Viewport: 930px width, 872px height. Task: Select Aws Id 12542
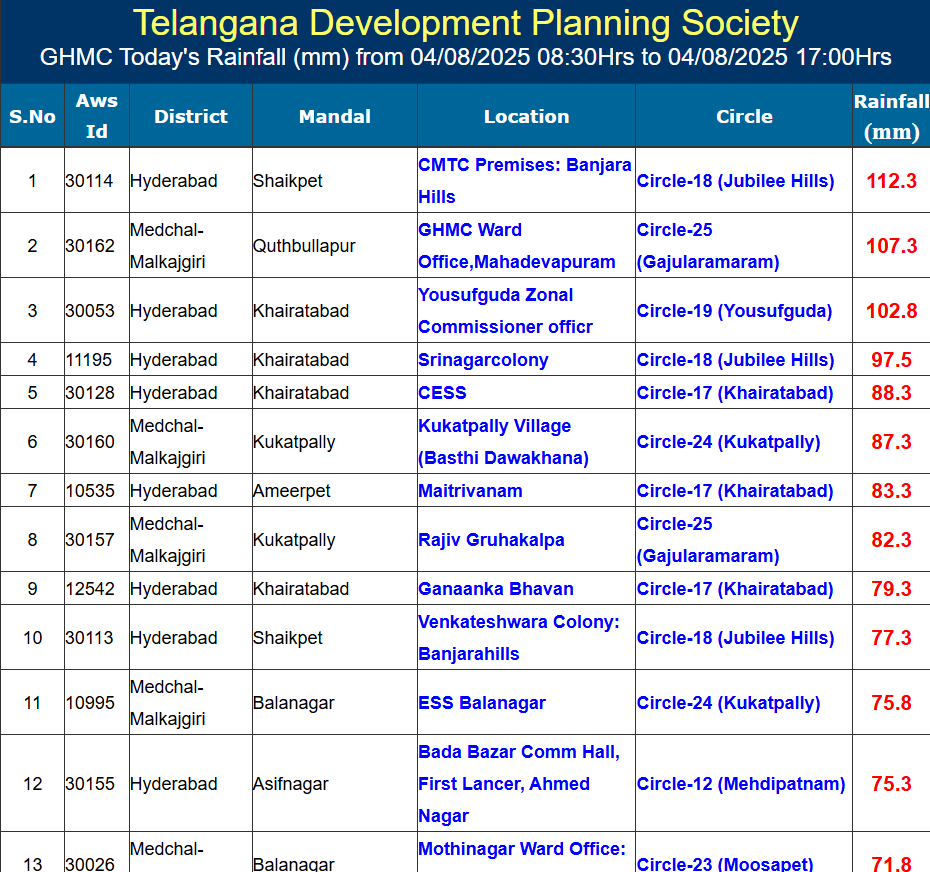point(90,588)
